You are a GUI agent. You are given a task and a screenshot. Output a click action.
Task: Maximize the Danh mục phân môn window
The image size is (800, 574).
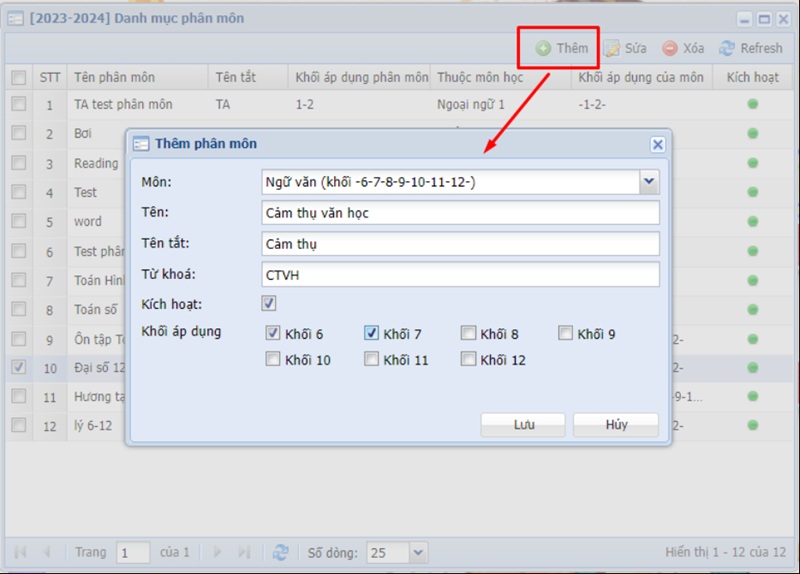764,20
